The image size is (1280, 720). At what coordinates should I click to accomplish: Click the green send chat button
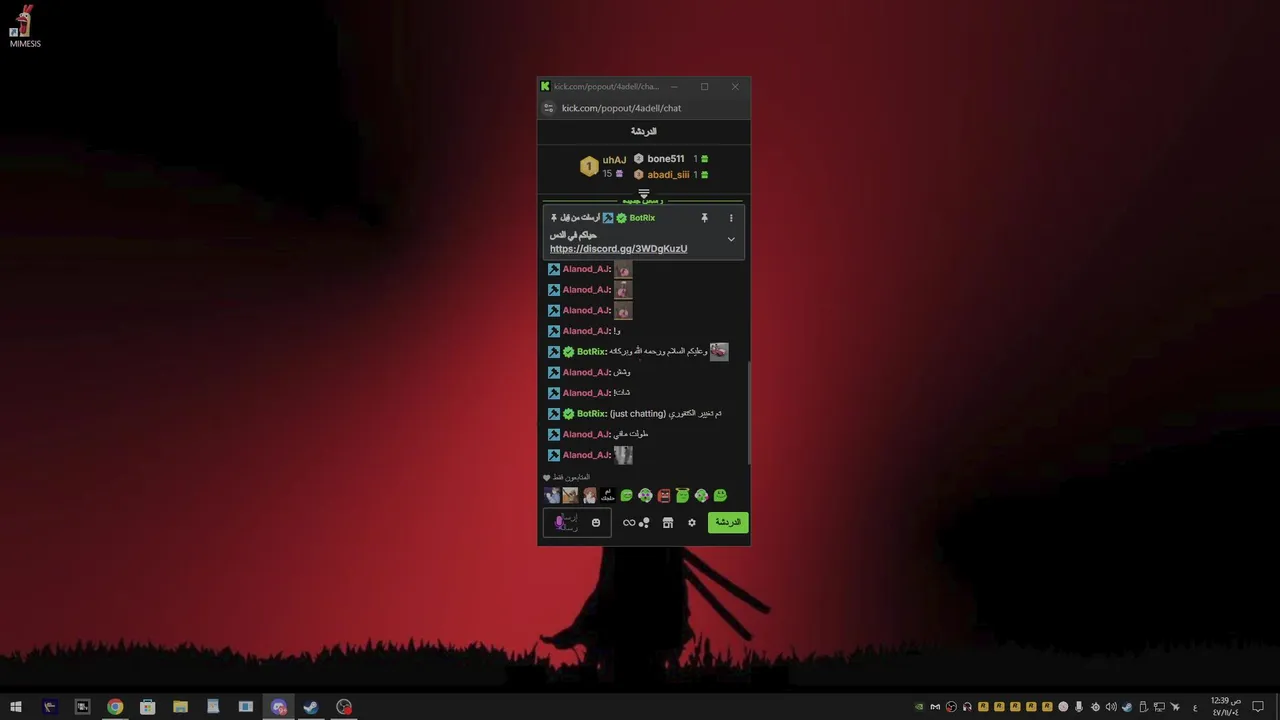point(728,522)
